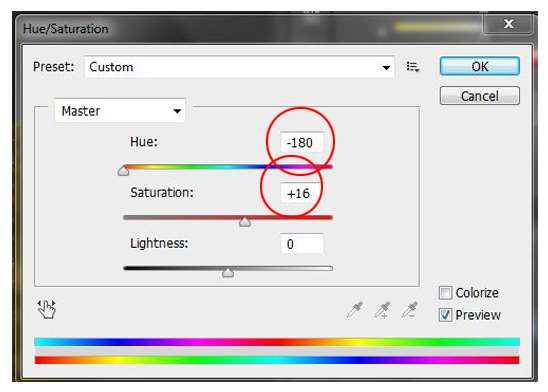Image resolution: width=548 pixels, height=392 pixels.
Task: Click the lower rainbow color bar
Action: coord(277,360)
